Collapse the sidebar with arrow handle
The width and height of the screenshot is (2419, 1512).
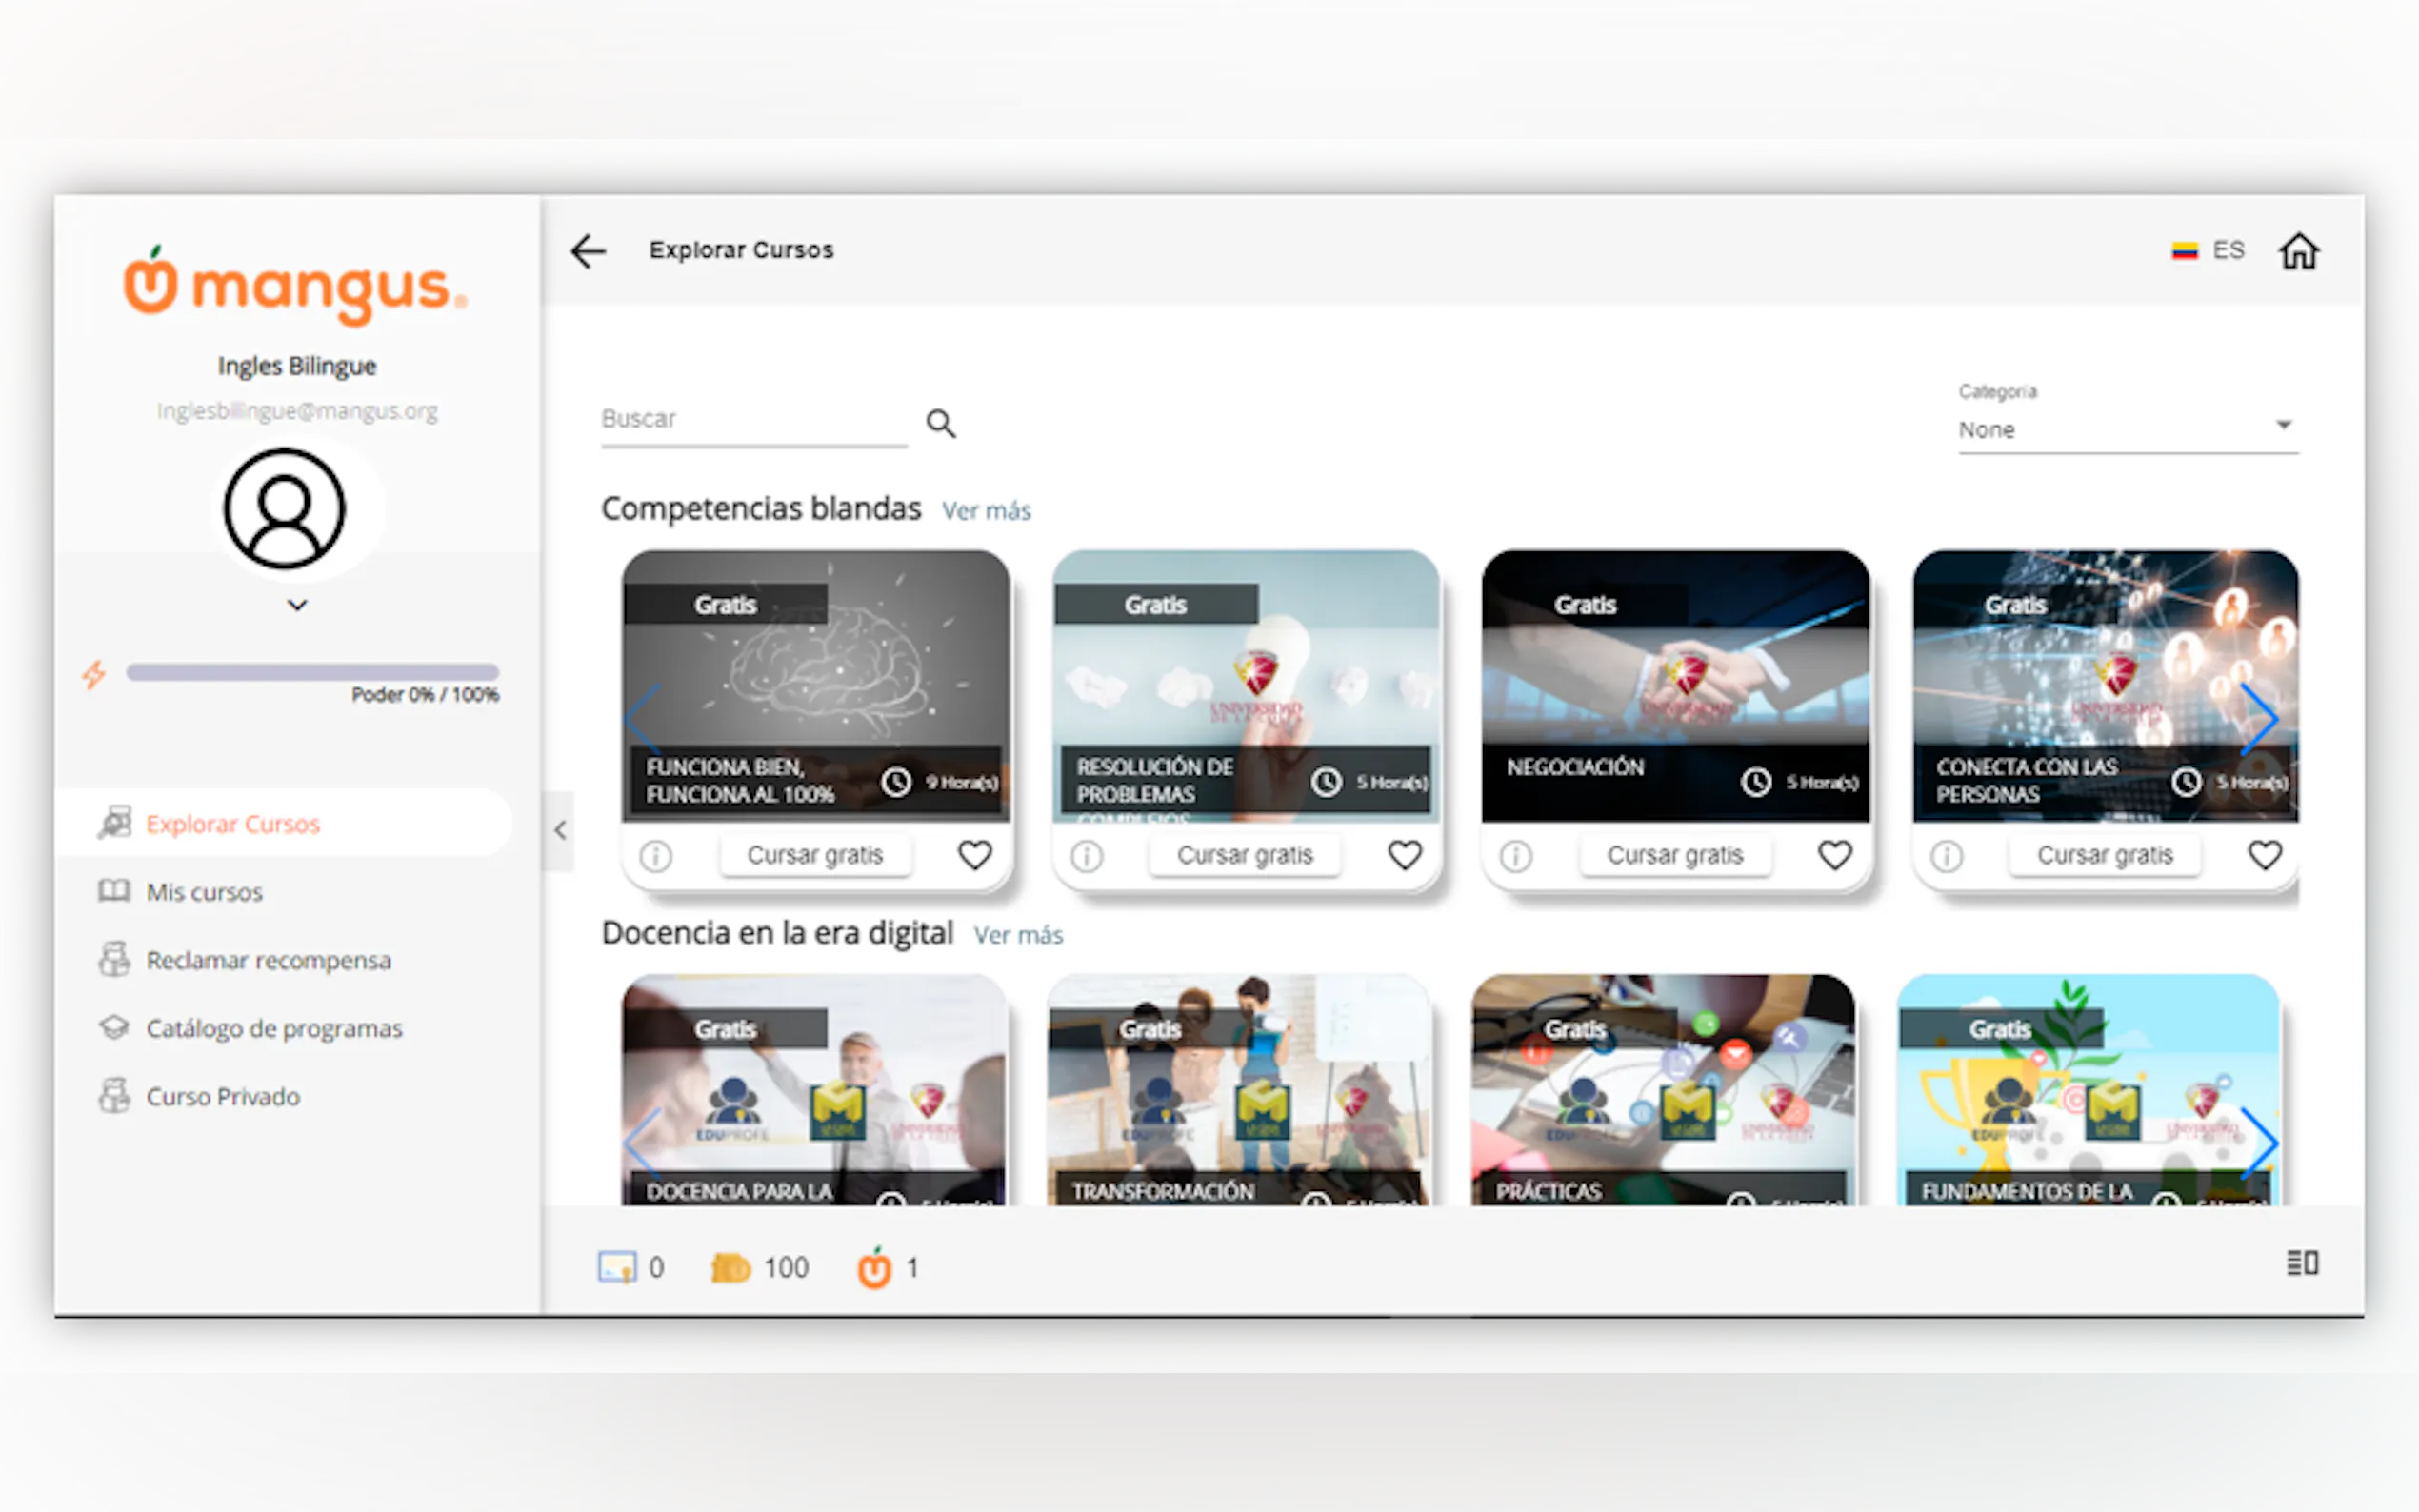(560, 830)
